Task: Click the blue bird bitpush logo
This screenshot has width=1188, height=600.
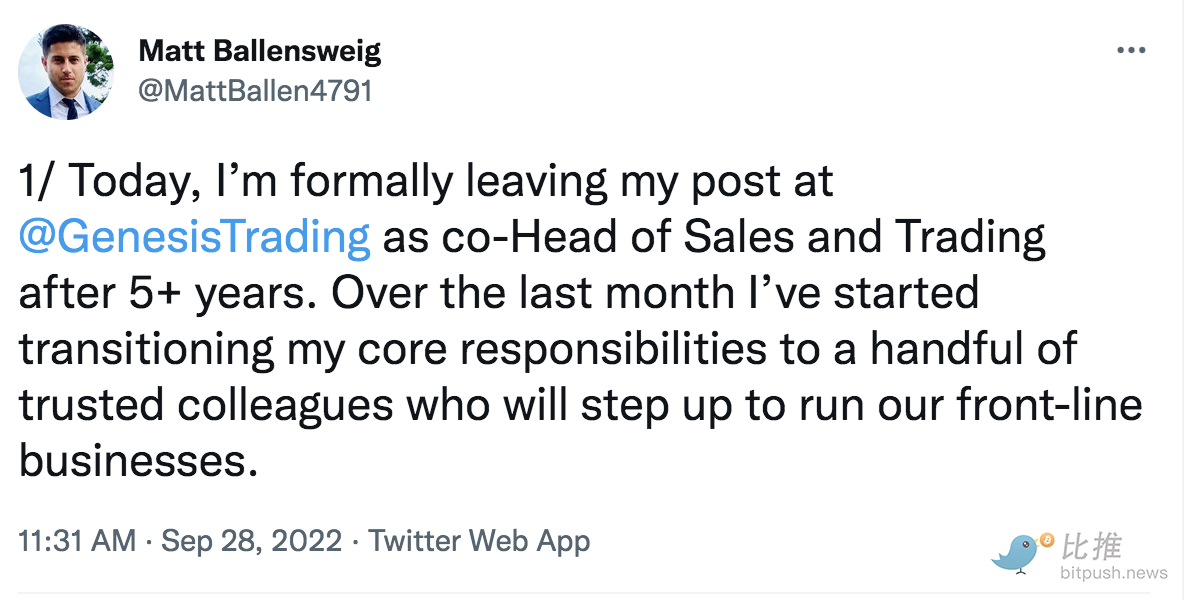Action: 1014,553
